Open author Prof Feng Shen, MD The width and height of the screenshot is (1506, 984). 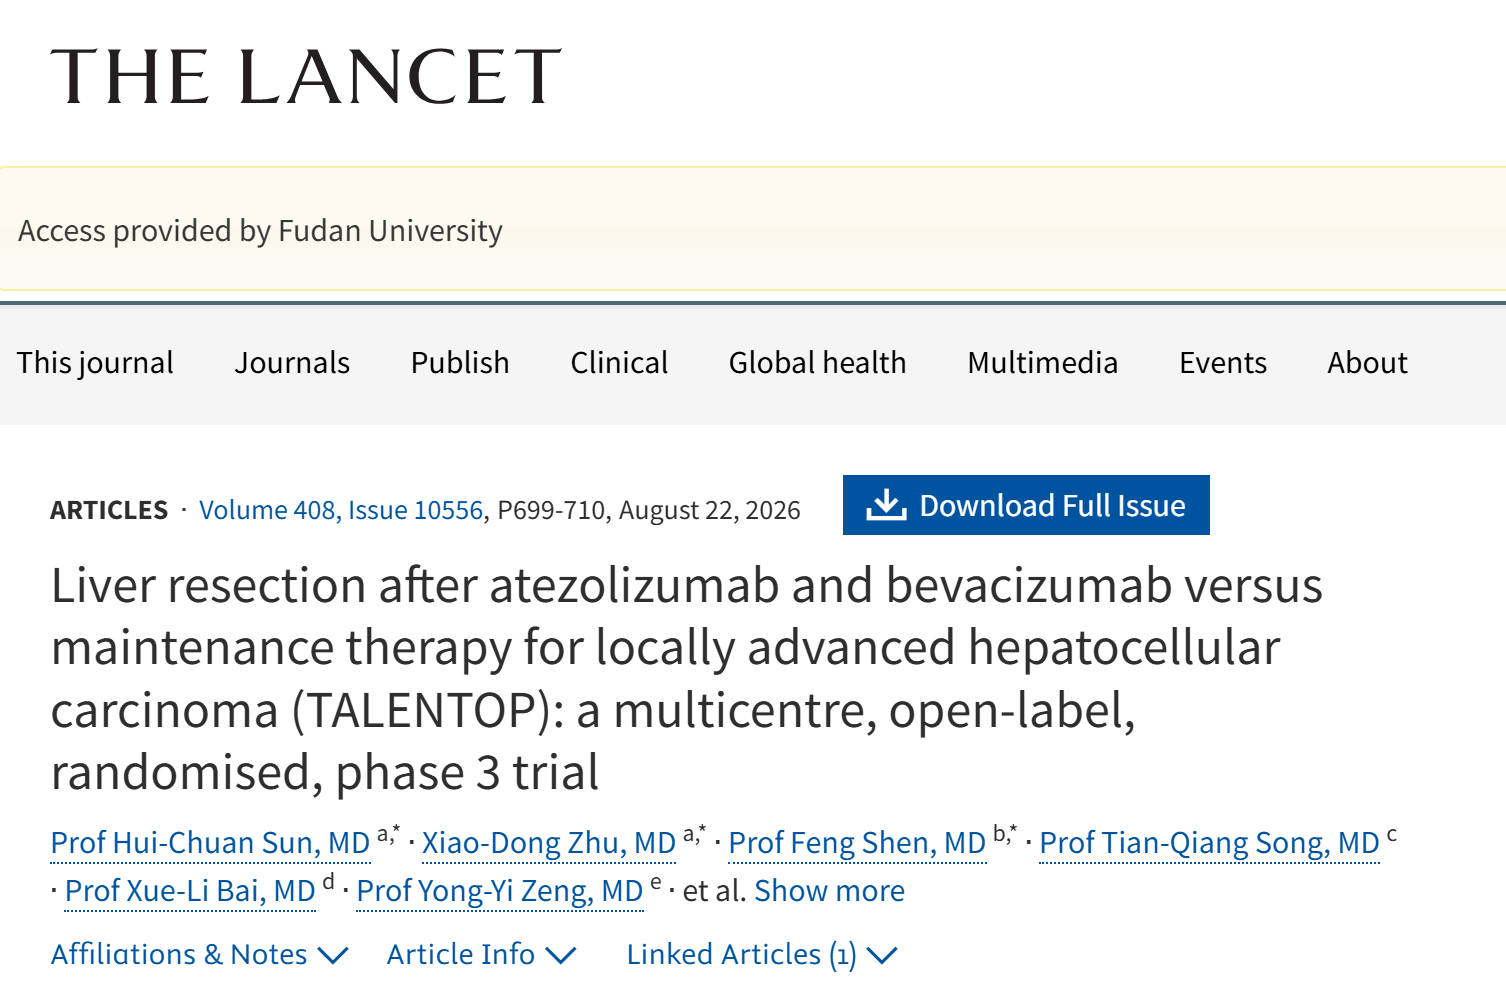[x=857, y=843]
